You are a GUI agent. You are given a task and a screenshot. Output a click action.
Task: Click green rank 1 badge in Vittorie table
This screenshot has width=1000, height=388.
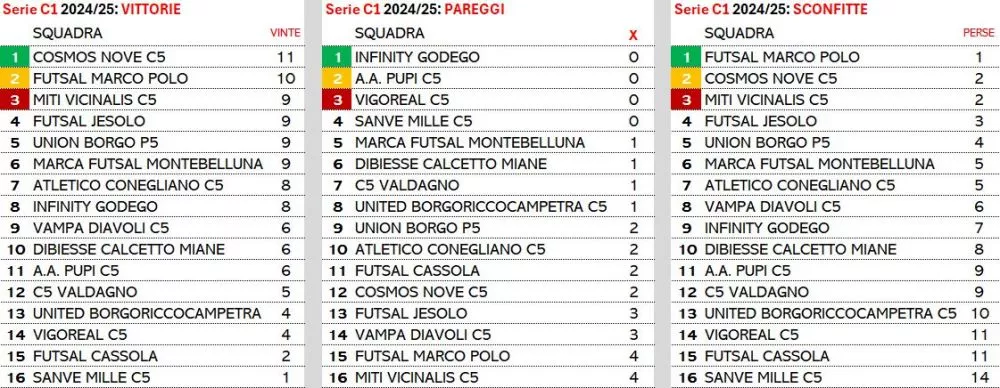[x=15, y=57]
